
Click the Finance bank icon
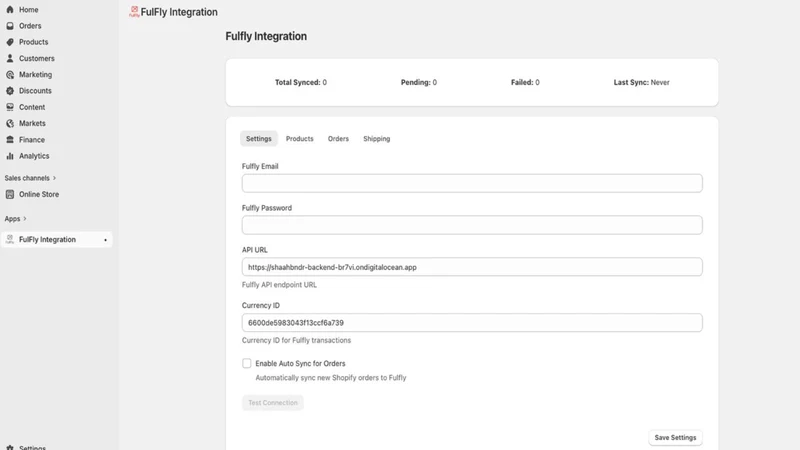(10, 140)
